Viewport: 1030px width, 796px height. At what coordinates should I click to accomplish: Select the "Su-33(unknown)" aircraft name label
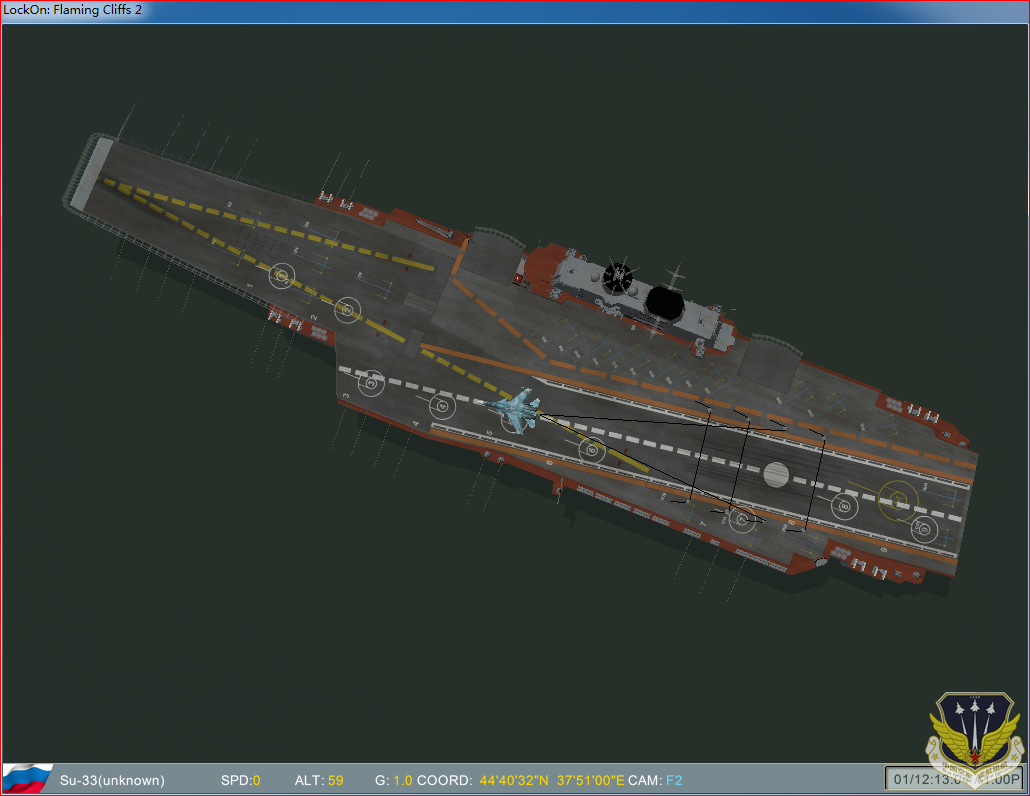point(112,780)
